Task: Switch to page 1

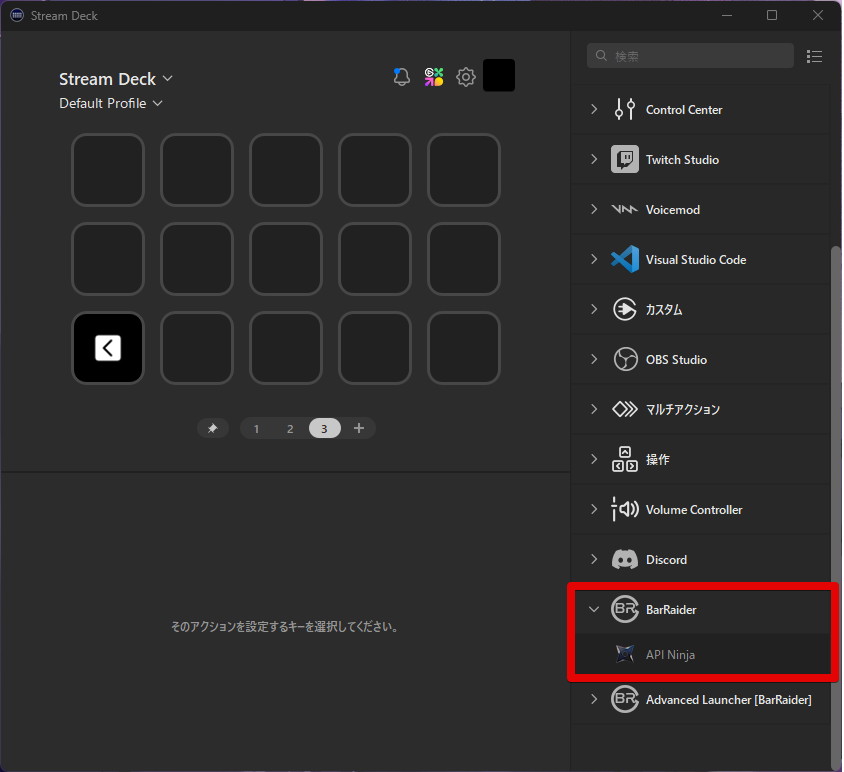Action: click(256, 429)
